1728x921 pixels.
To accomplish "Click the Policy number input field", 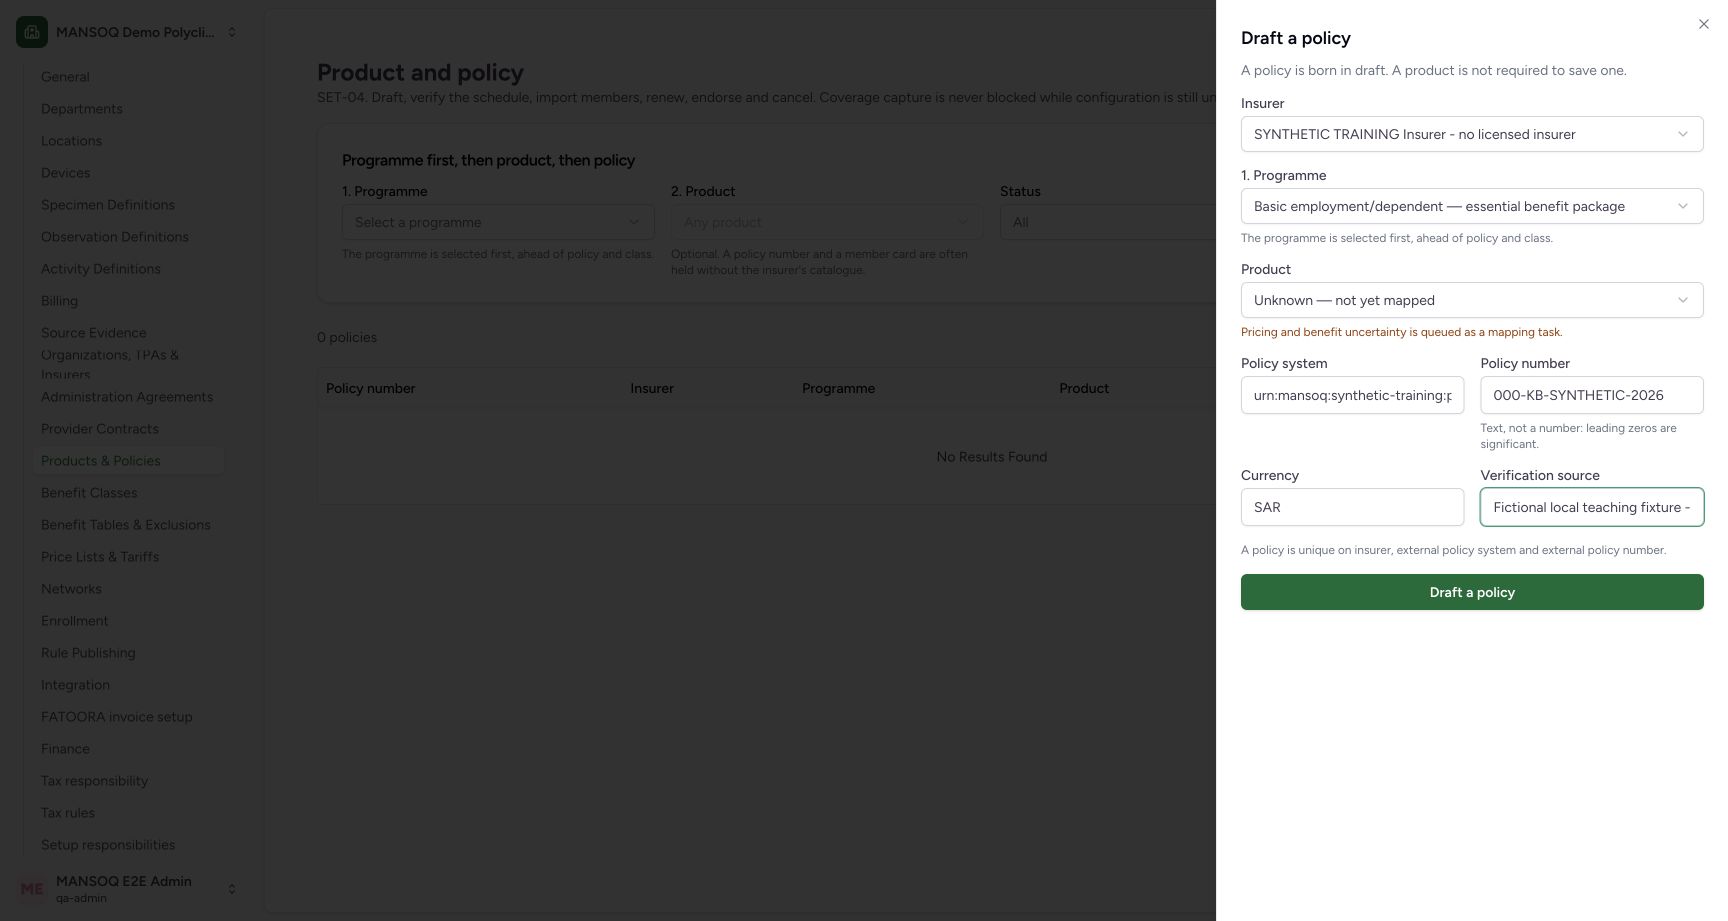I will [x=1591, y=395].
